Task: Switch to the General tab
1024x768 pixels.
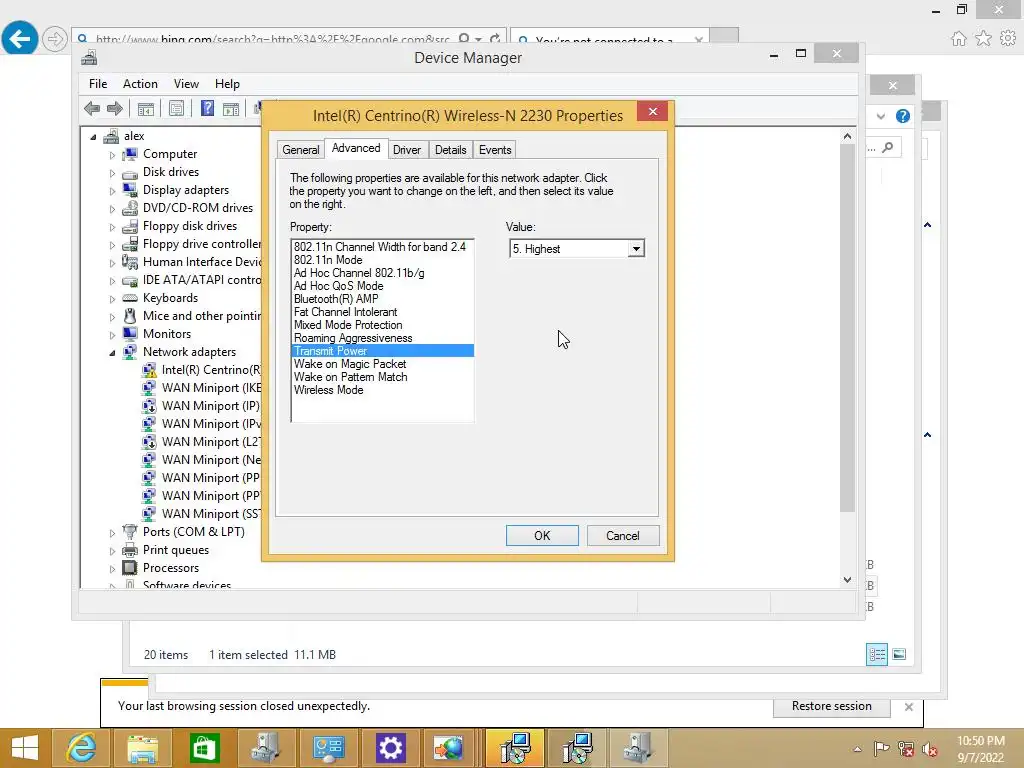Action: [x=300, y=150]
